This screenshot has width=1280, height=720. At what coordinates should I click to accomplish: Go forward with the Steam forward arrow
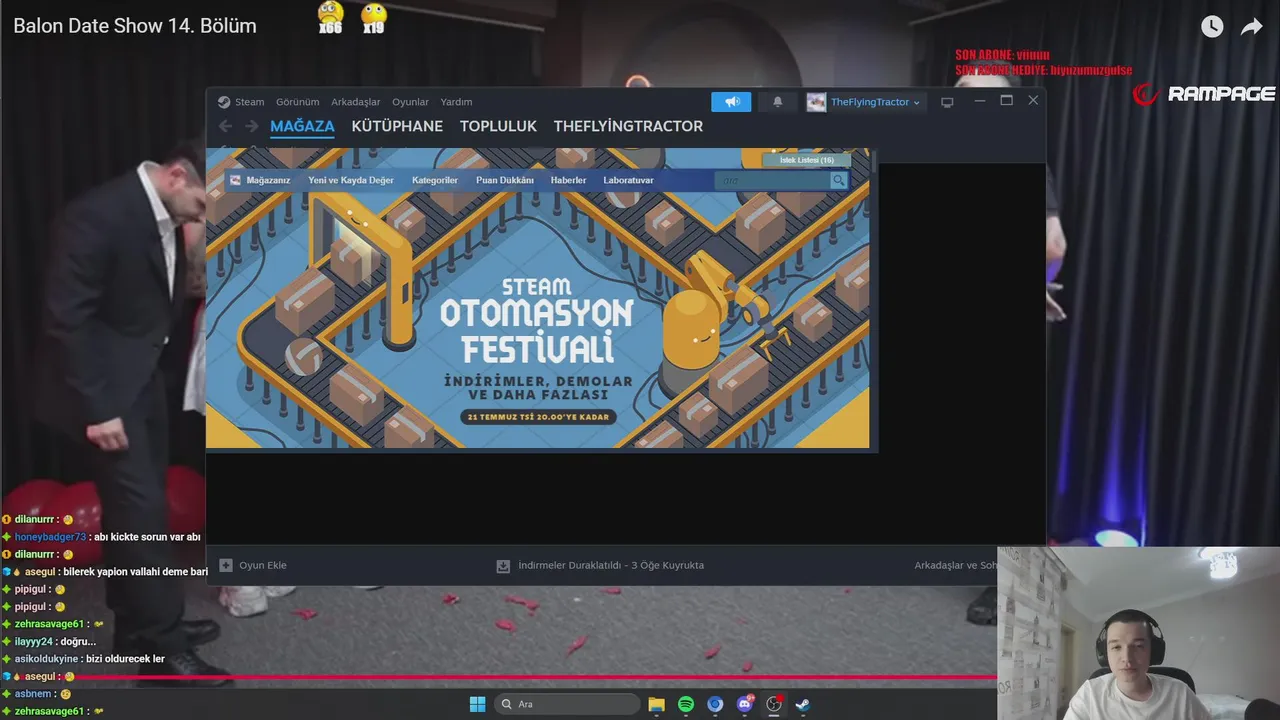(x=251, y=126)
